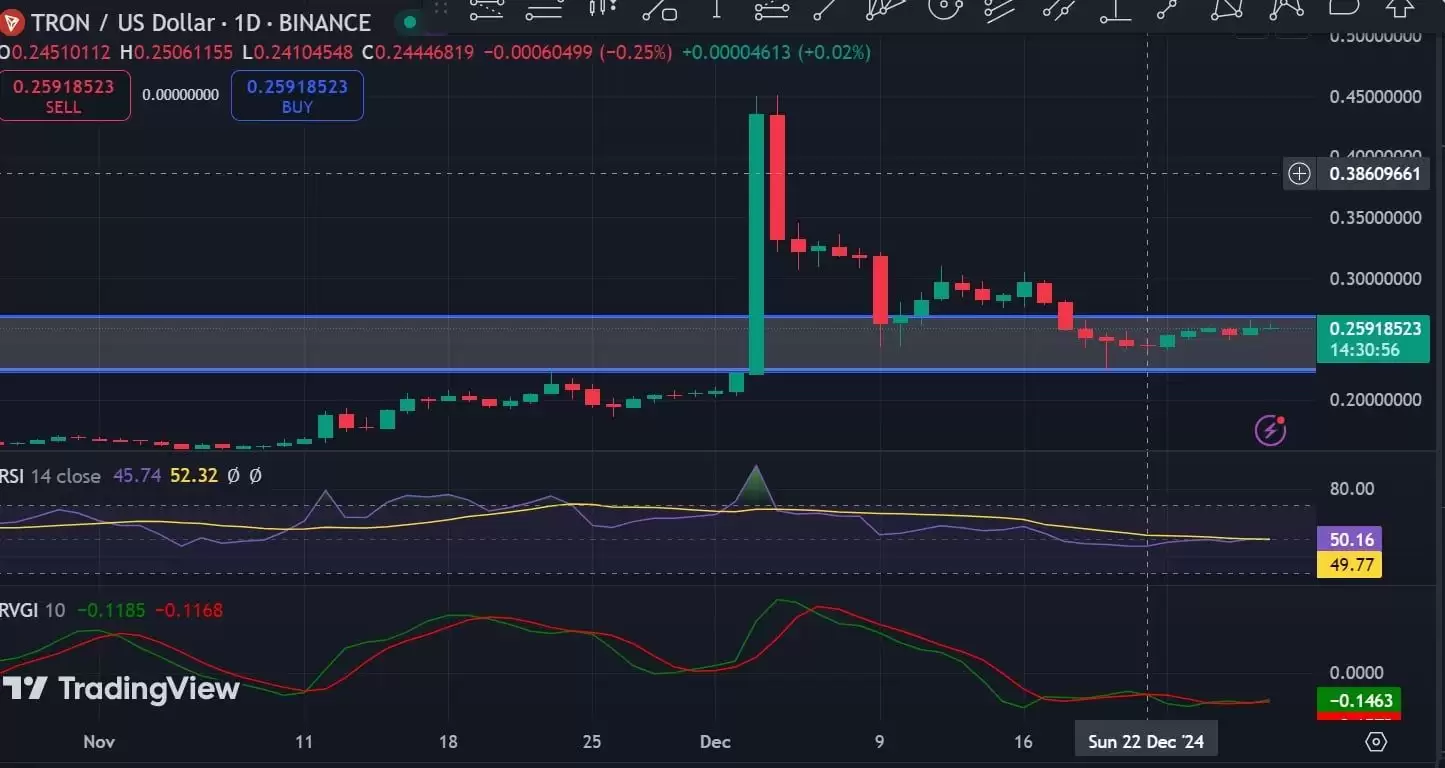Click the purple 50.16 RSI value label
Viewport: 1445px width, 768px height.
[1349, 539]
